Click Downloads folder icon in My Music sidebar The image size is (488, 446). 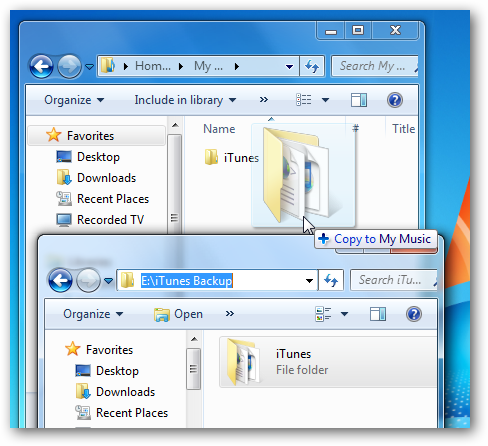tap(64, 177)
